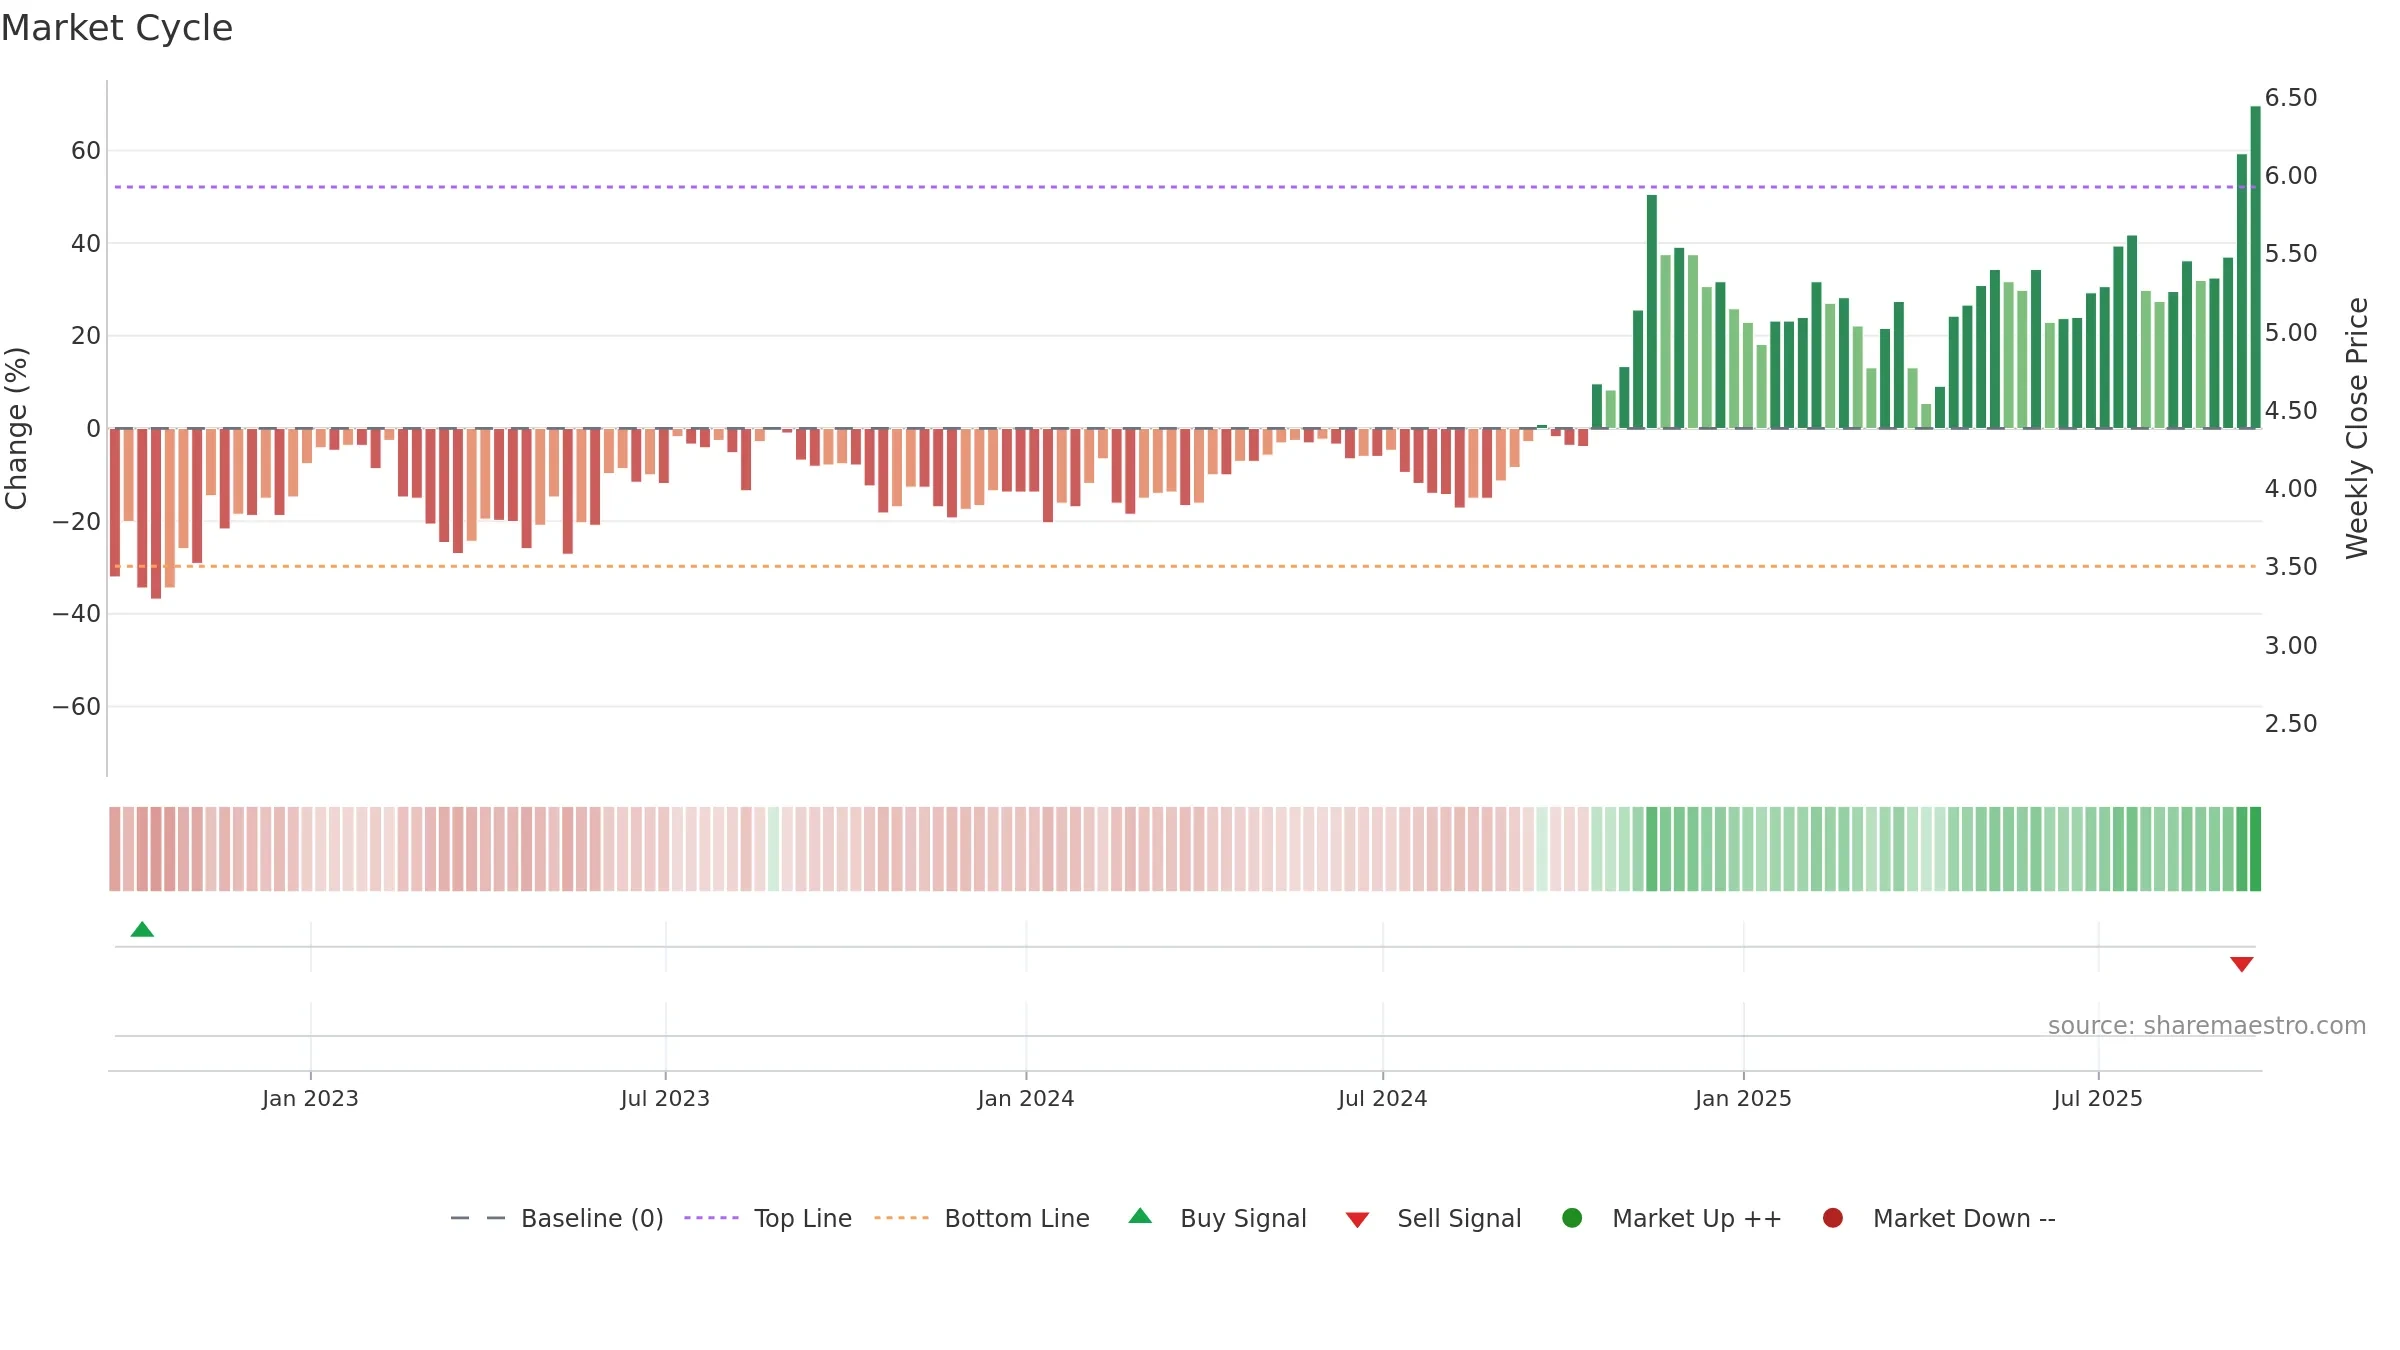Click the Jul 2023 axis label

pyautogui.click(x=665, y=1098)
